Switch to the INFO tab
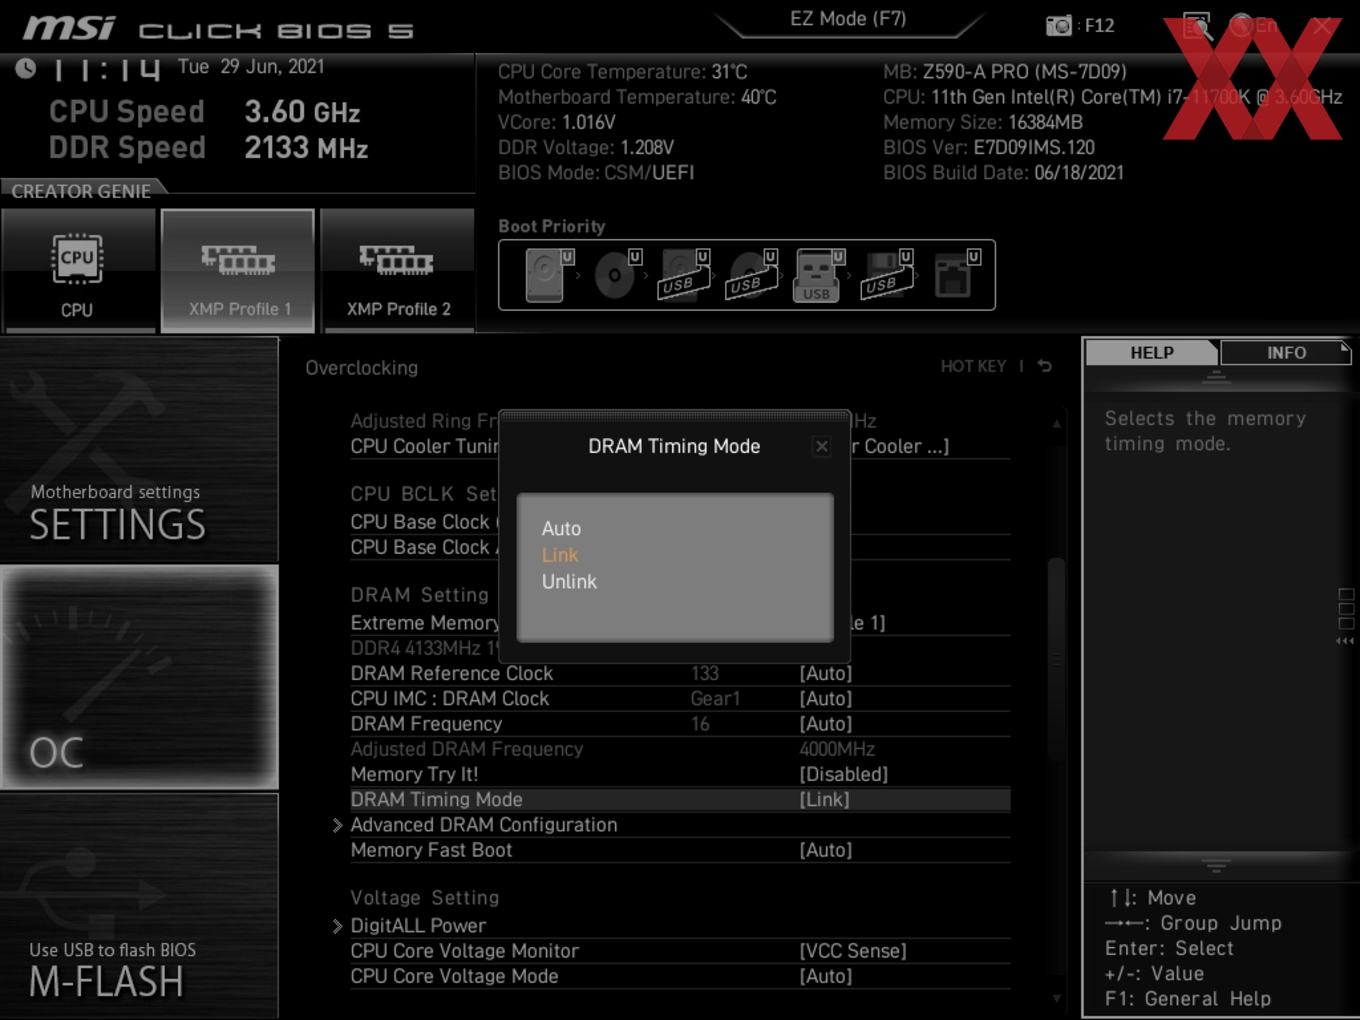This screenshot has width=1360, height=1020. (1286, 352)
